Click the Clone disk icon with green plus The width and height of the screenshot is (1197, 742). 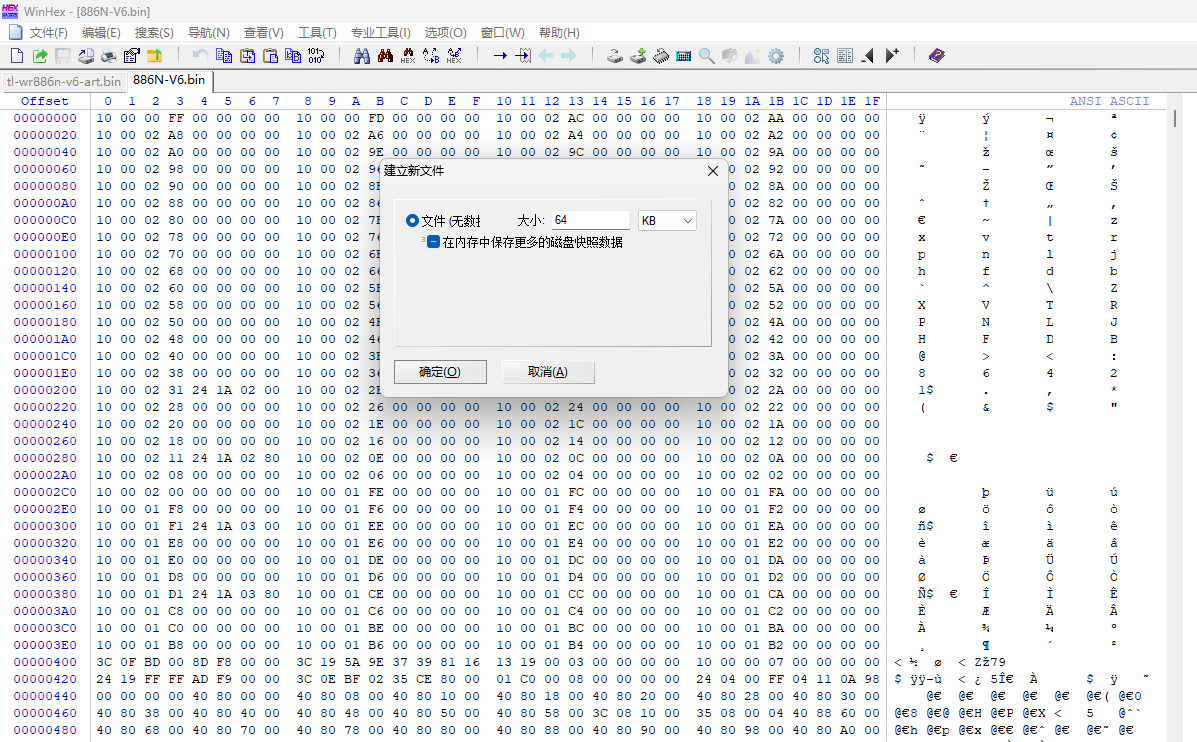point(638,56)
